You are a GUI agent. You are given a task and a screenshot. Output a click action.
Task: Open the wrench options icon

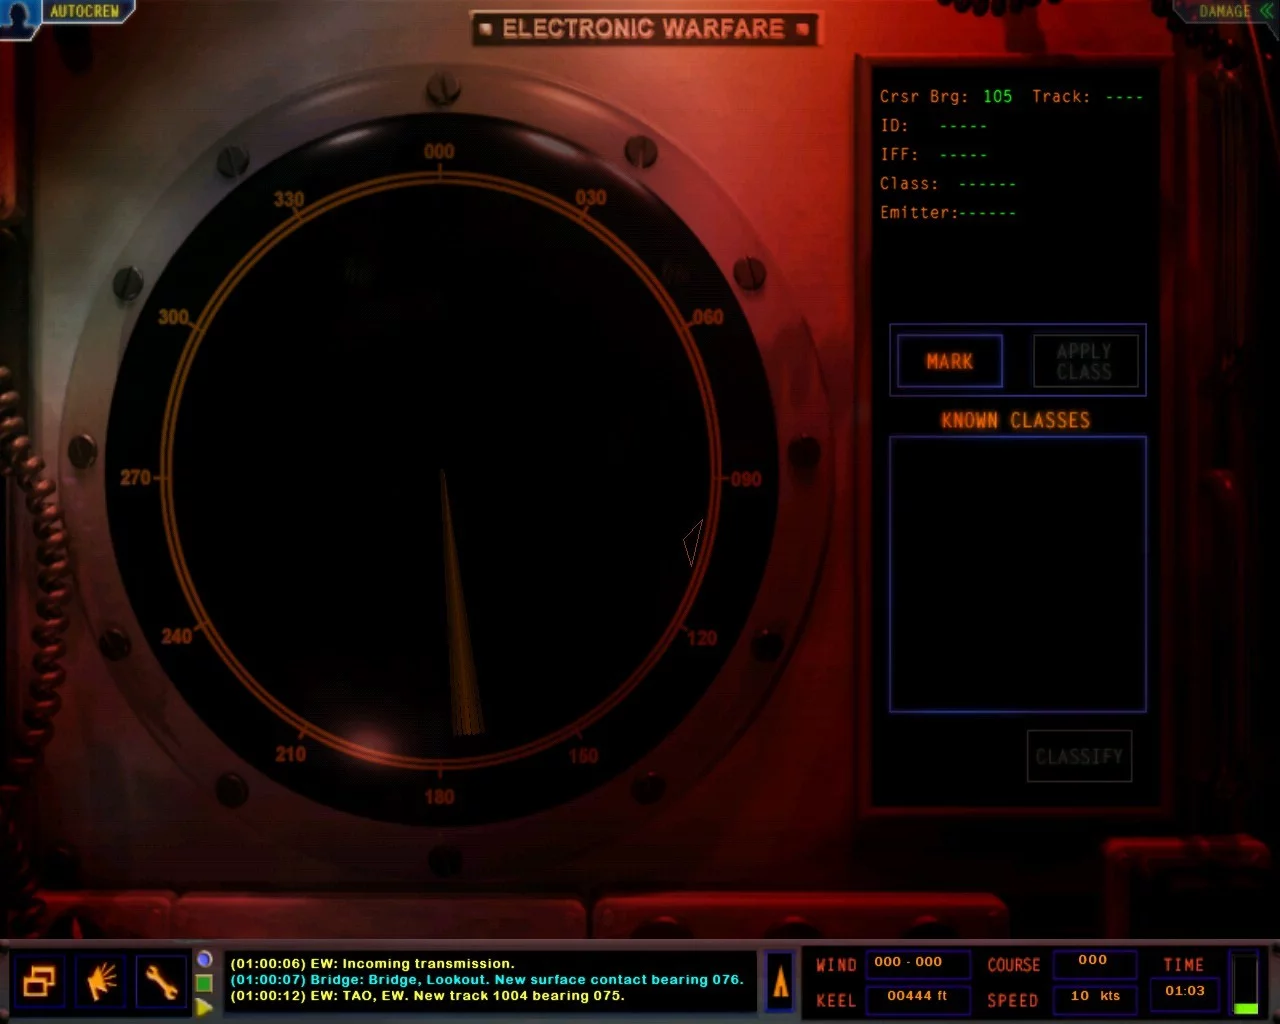[x=162, y=982]
